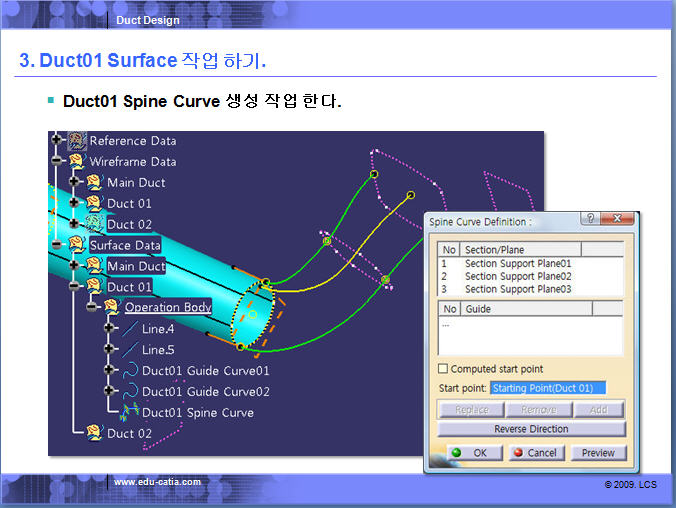Viewport: 676px width, 508px height.
Task: Select Section Support Plane03 row
Action: click(x=518, y=289)
